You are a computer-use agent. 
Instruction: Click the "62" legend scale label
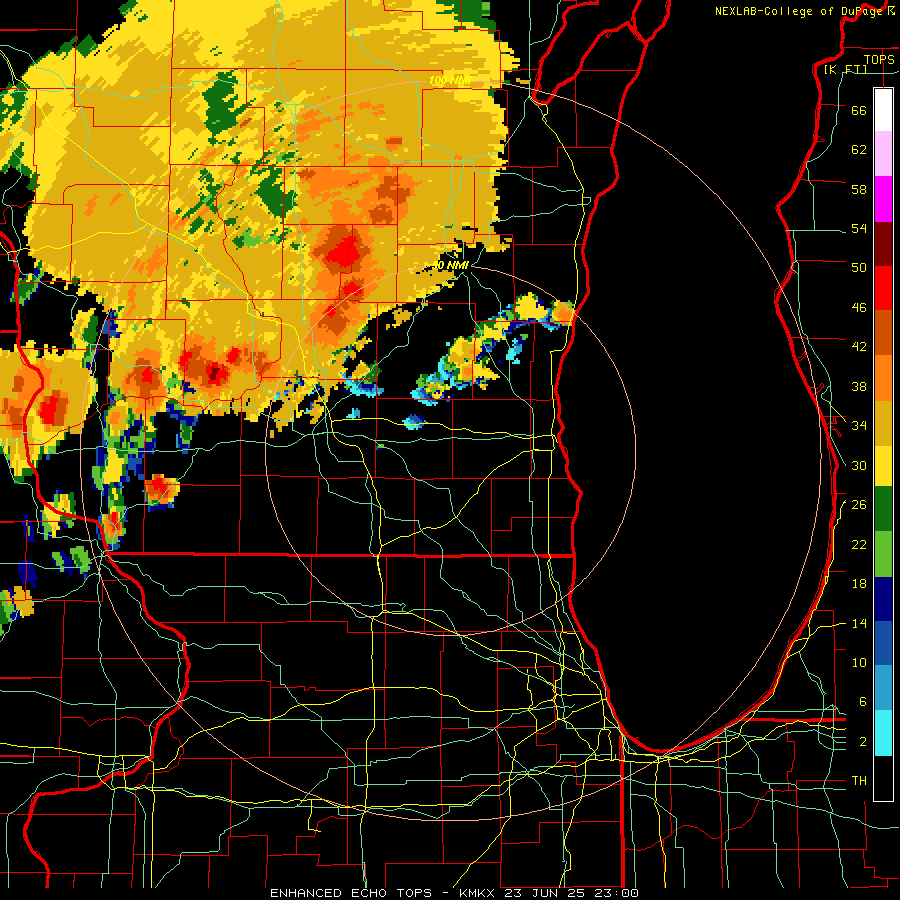[859, 150]
